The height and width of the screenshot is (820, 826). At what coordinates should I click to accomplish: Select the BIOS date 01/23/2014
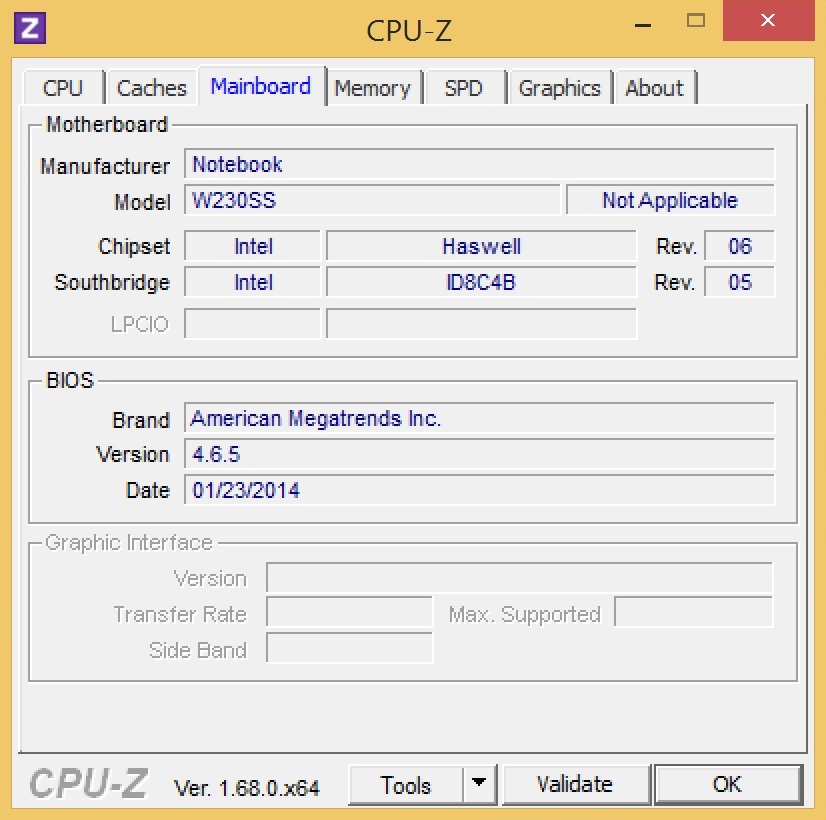click(479, 490)
